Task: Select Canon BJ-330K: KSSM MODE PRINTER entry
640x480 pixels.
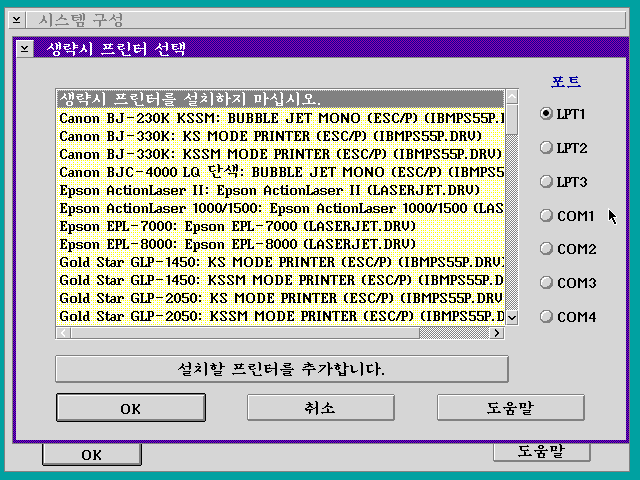Action: click(280, 154)
